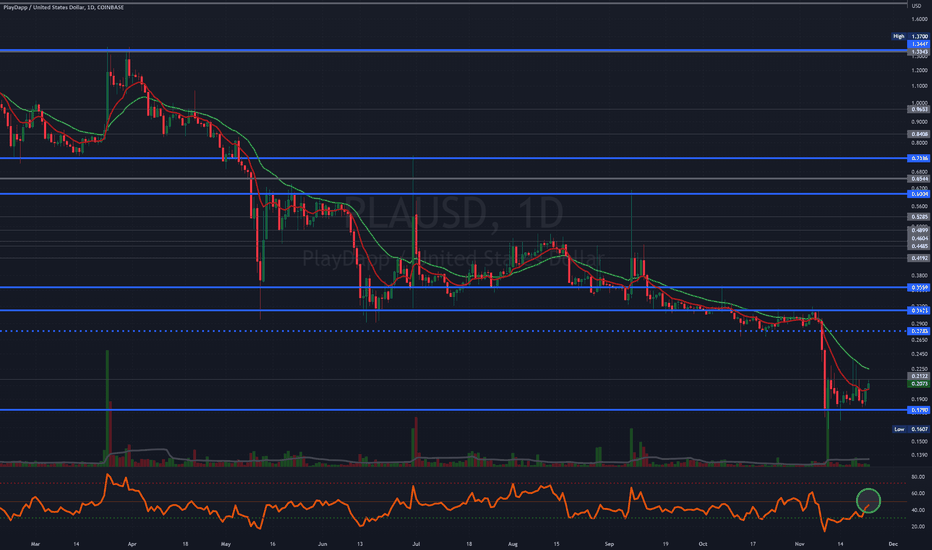Click the Dec label on time axis
This screenshot has height=550, width=932.
[893, 543]
